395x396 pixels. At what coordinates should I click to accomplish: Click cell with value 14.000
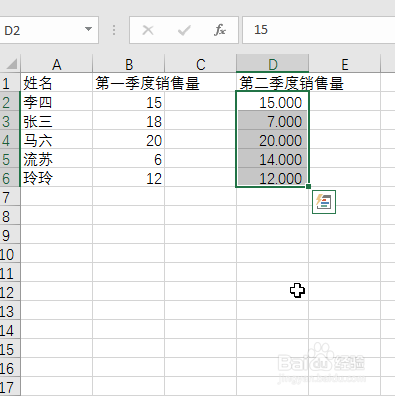pos(273,159)
